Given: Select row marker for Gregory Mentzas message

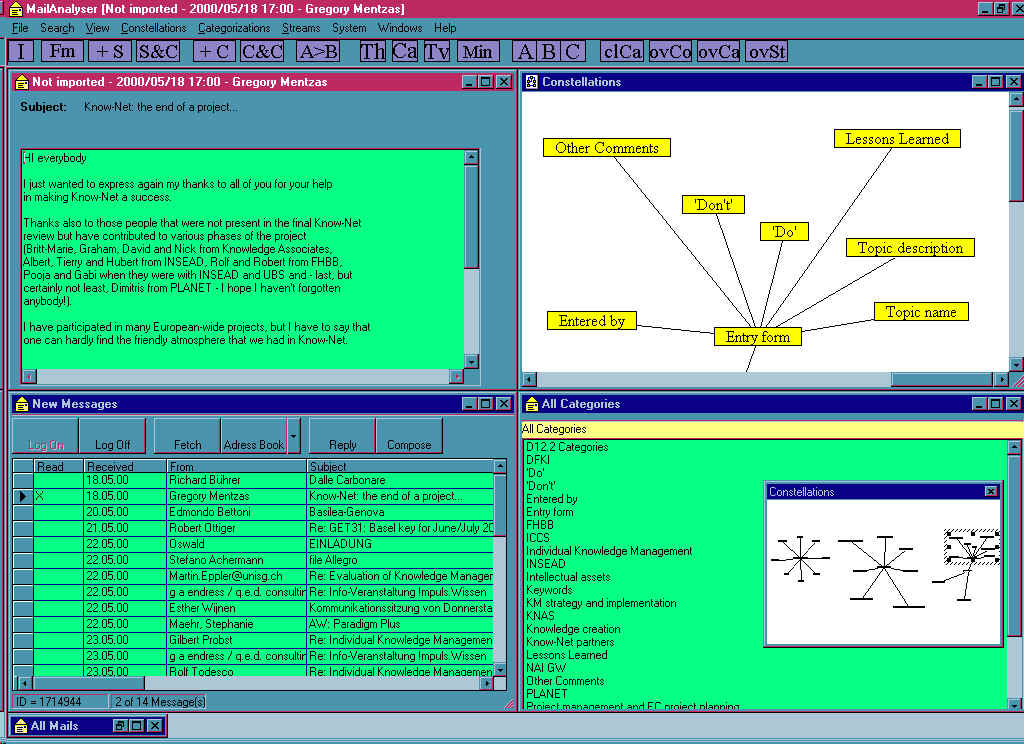Looking at the screenshot, I should pyautogui.click(x=23, y=496).
